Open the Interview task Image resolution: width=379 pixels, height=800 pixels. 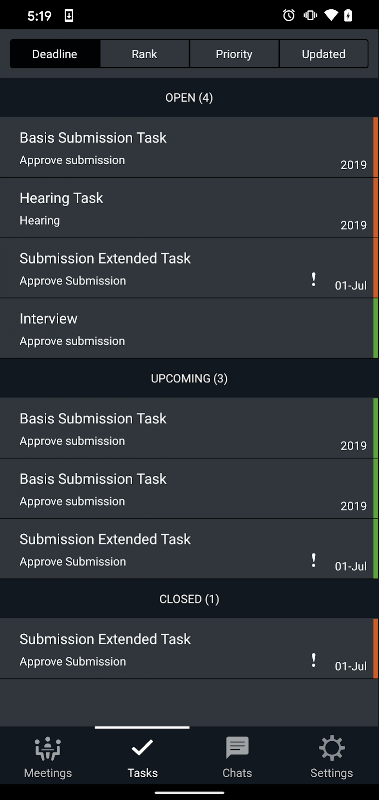point(187,328)
